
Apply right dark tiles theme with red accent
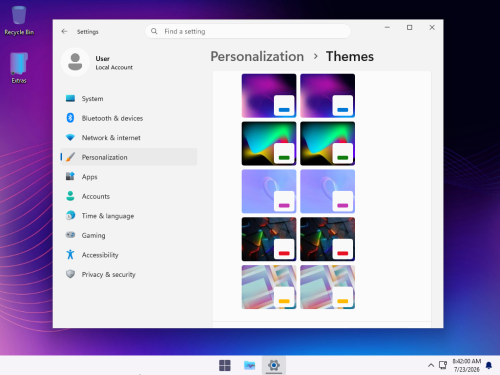(x=327, y=239)
